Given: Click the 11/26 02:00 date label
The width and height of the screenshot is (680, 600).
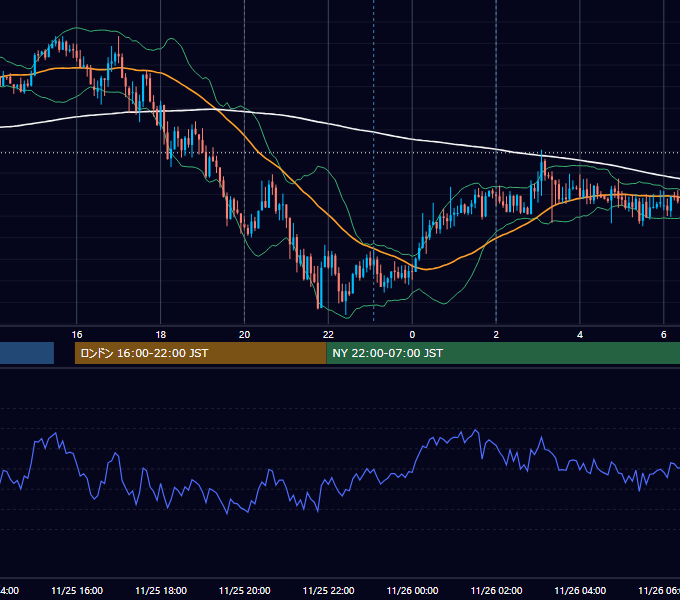Looking at the screenshot, I should coord(496,590).
